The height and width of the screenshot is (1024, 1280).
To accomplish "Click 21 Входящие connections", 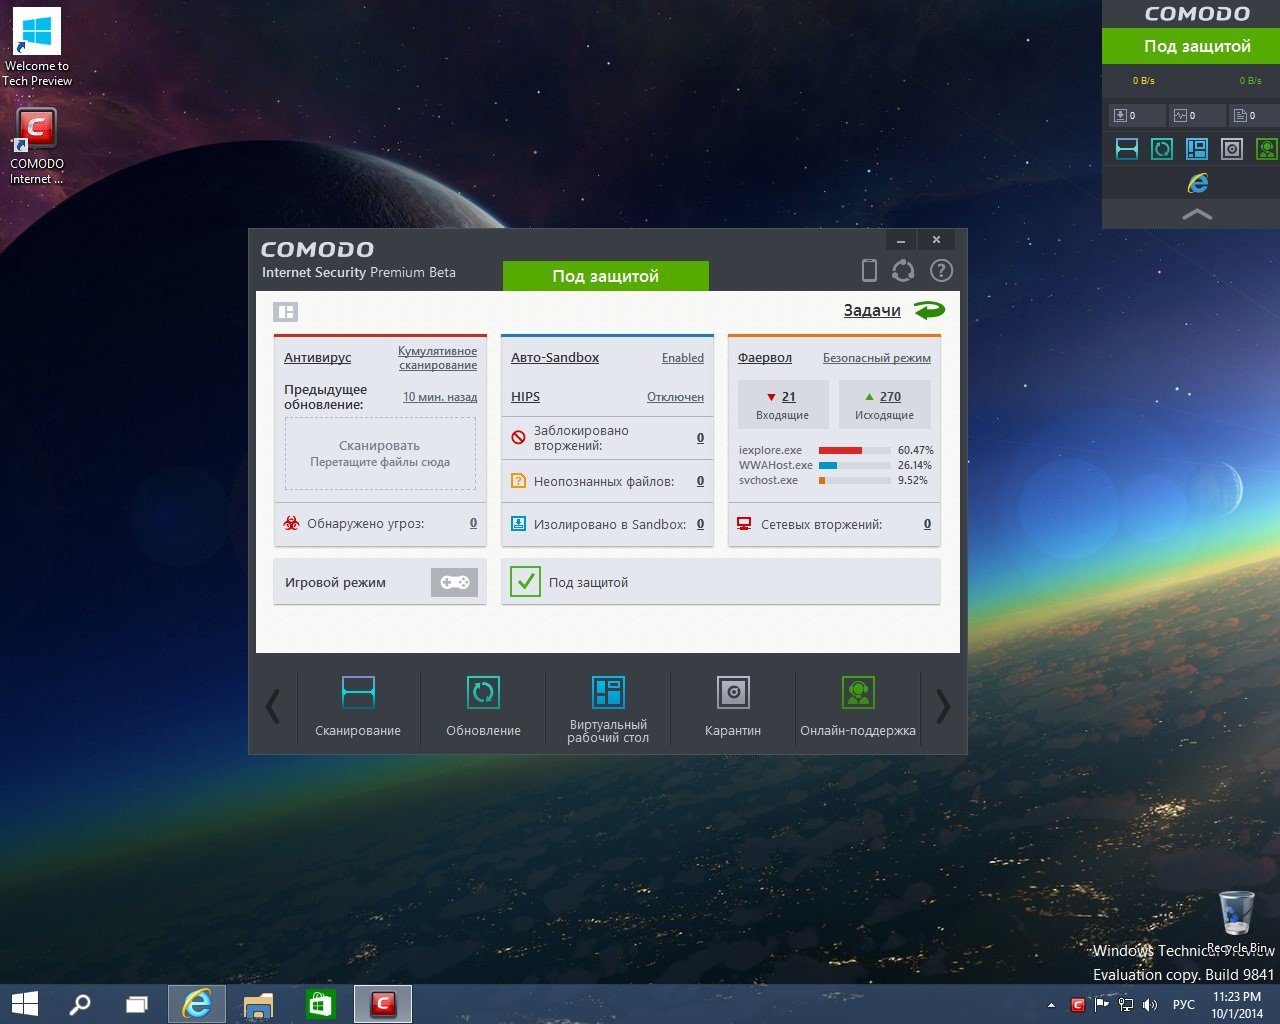I will tap(783, 404).
